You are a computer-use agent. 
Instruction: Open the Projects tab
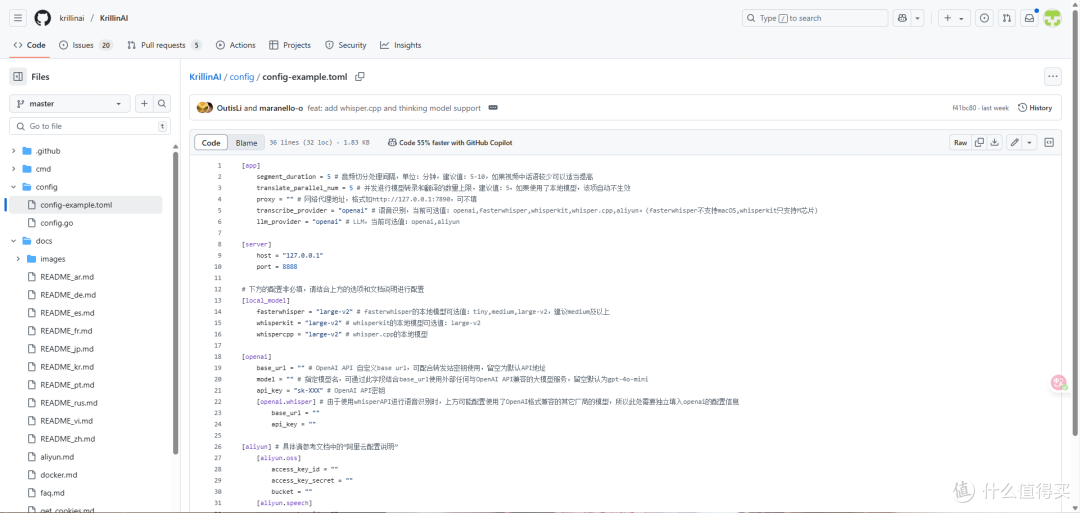[290, 45]
